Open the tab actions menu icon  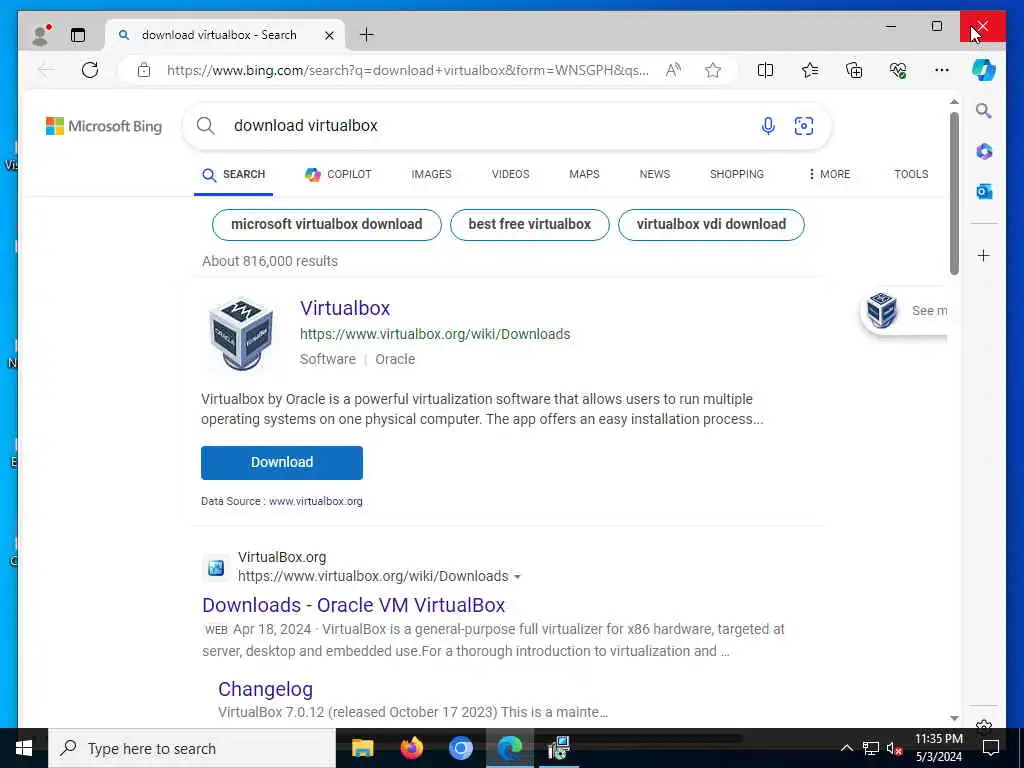pos(78,35)
